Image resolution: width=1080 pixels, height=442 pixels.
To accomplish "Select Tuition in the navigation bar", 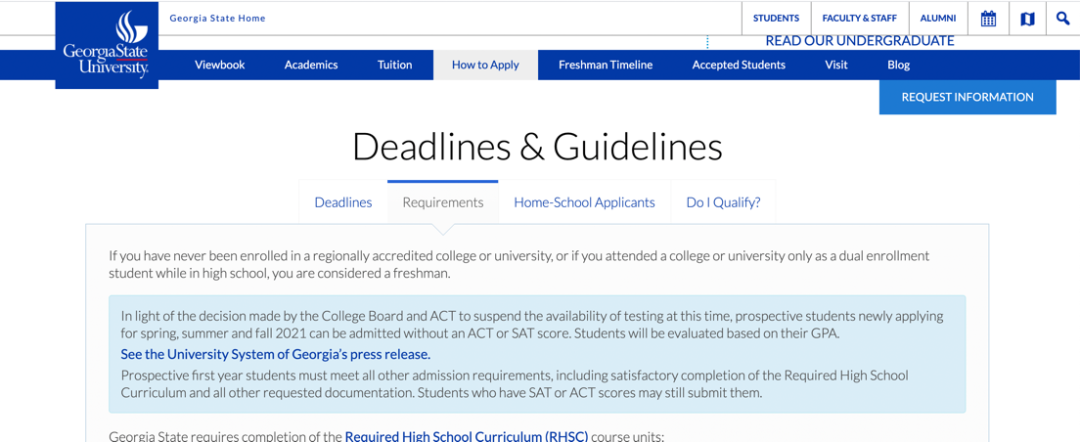I will tap(394, 65).
